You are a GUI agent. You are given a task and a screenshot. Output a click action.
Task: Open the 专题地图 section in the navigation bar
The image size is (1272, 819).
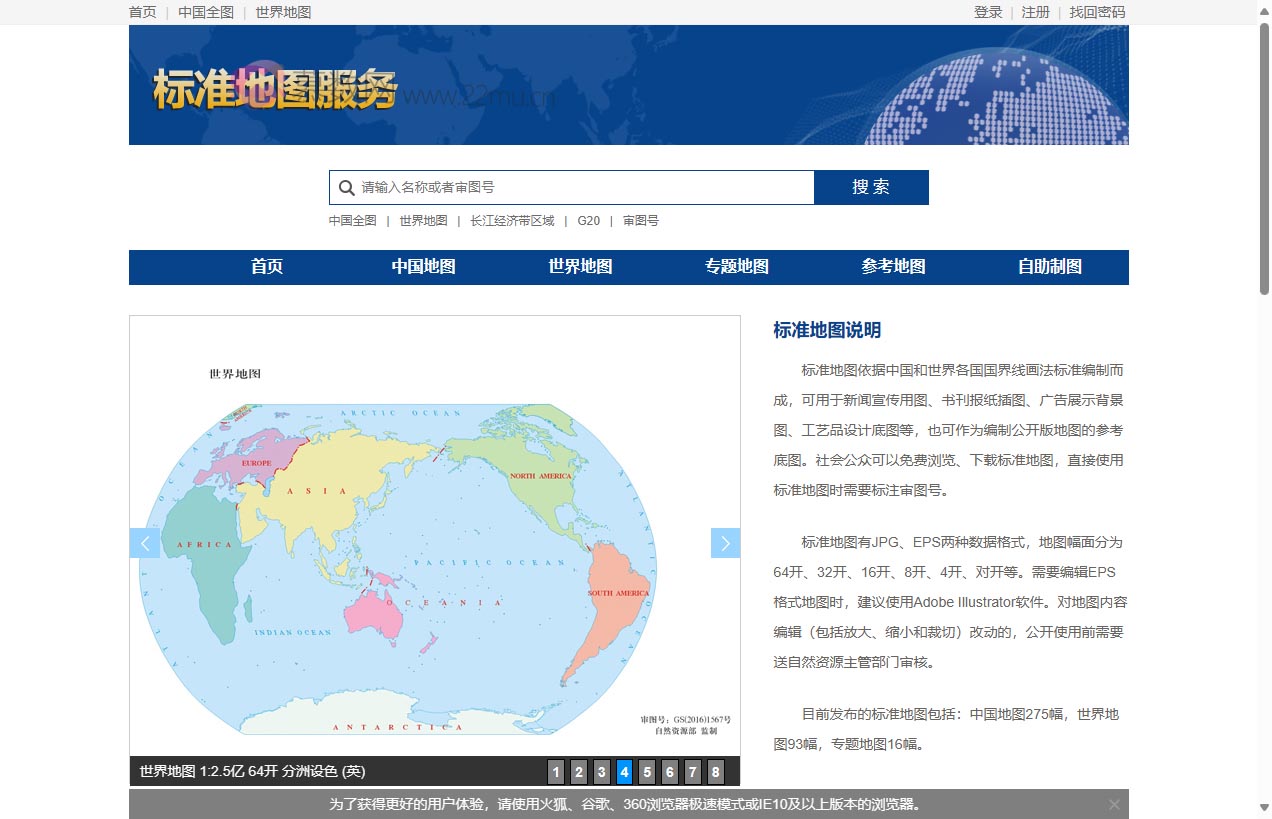coord(736,267)
